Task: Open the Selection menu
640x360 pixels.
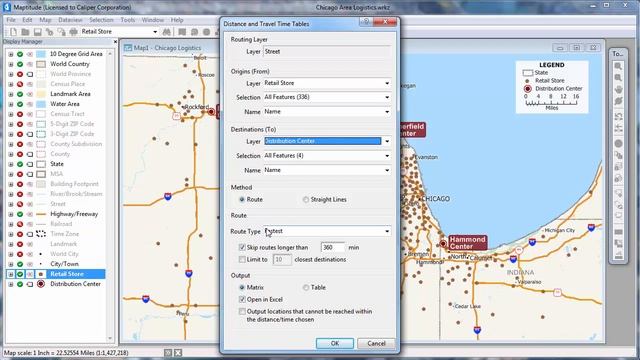Action: click(101, 20)
